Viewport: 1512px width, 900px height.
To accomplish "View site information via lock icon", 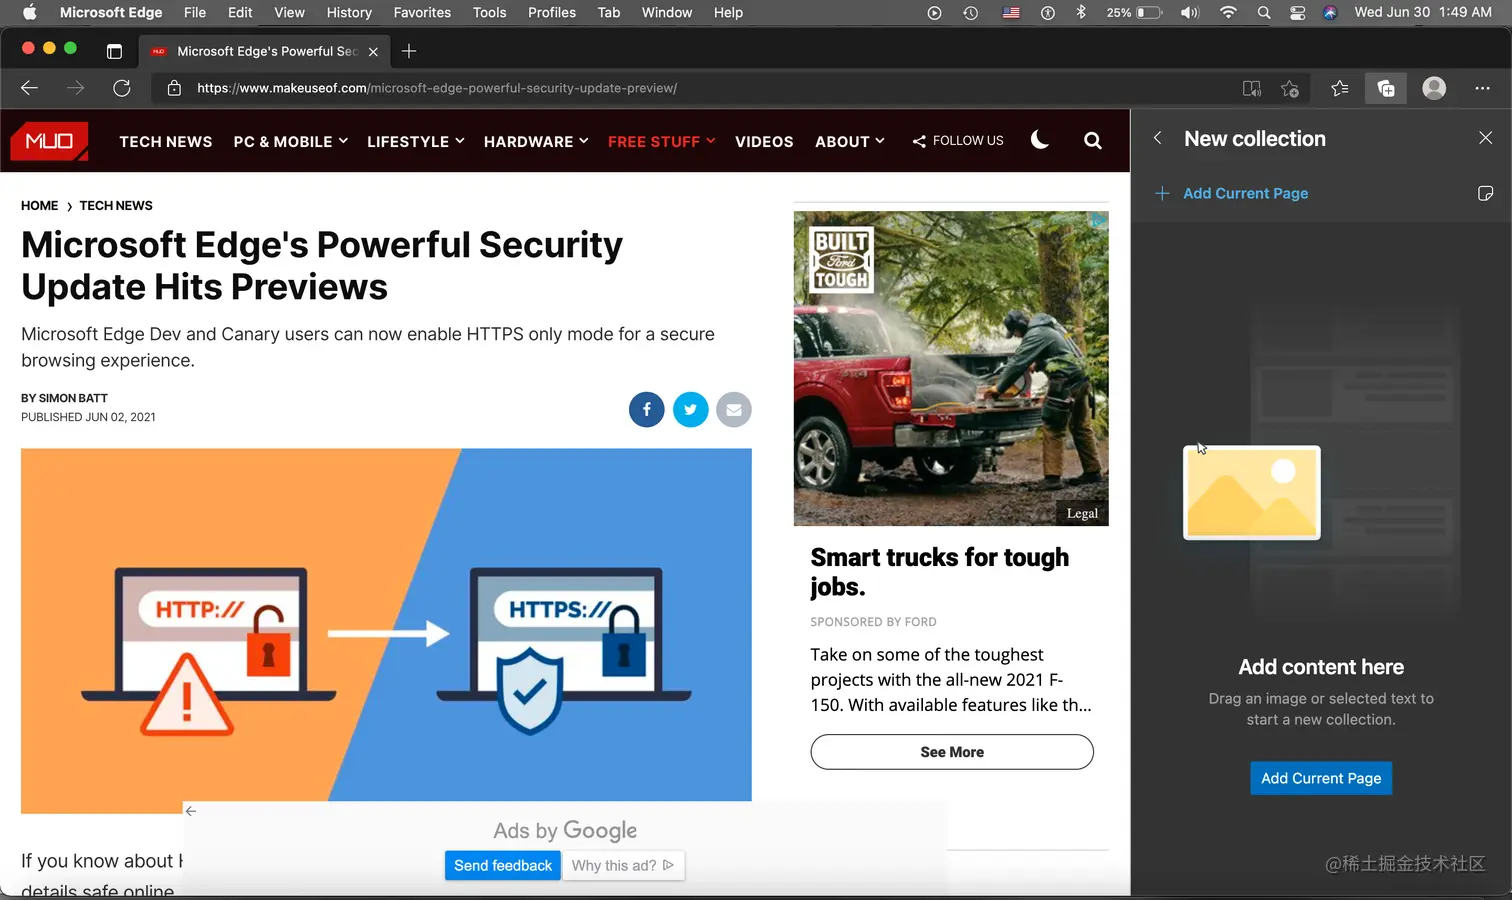I will tap(174, 88).
